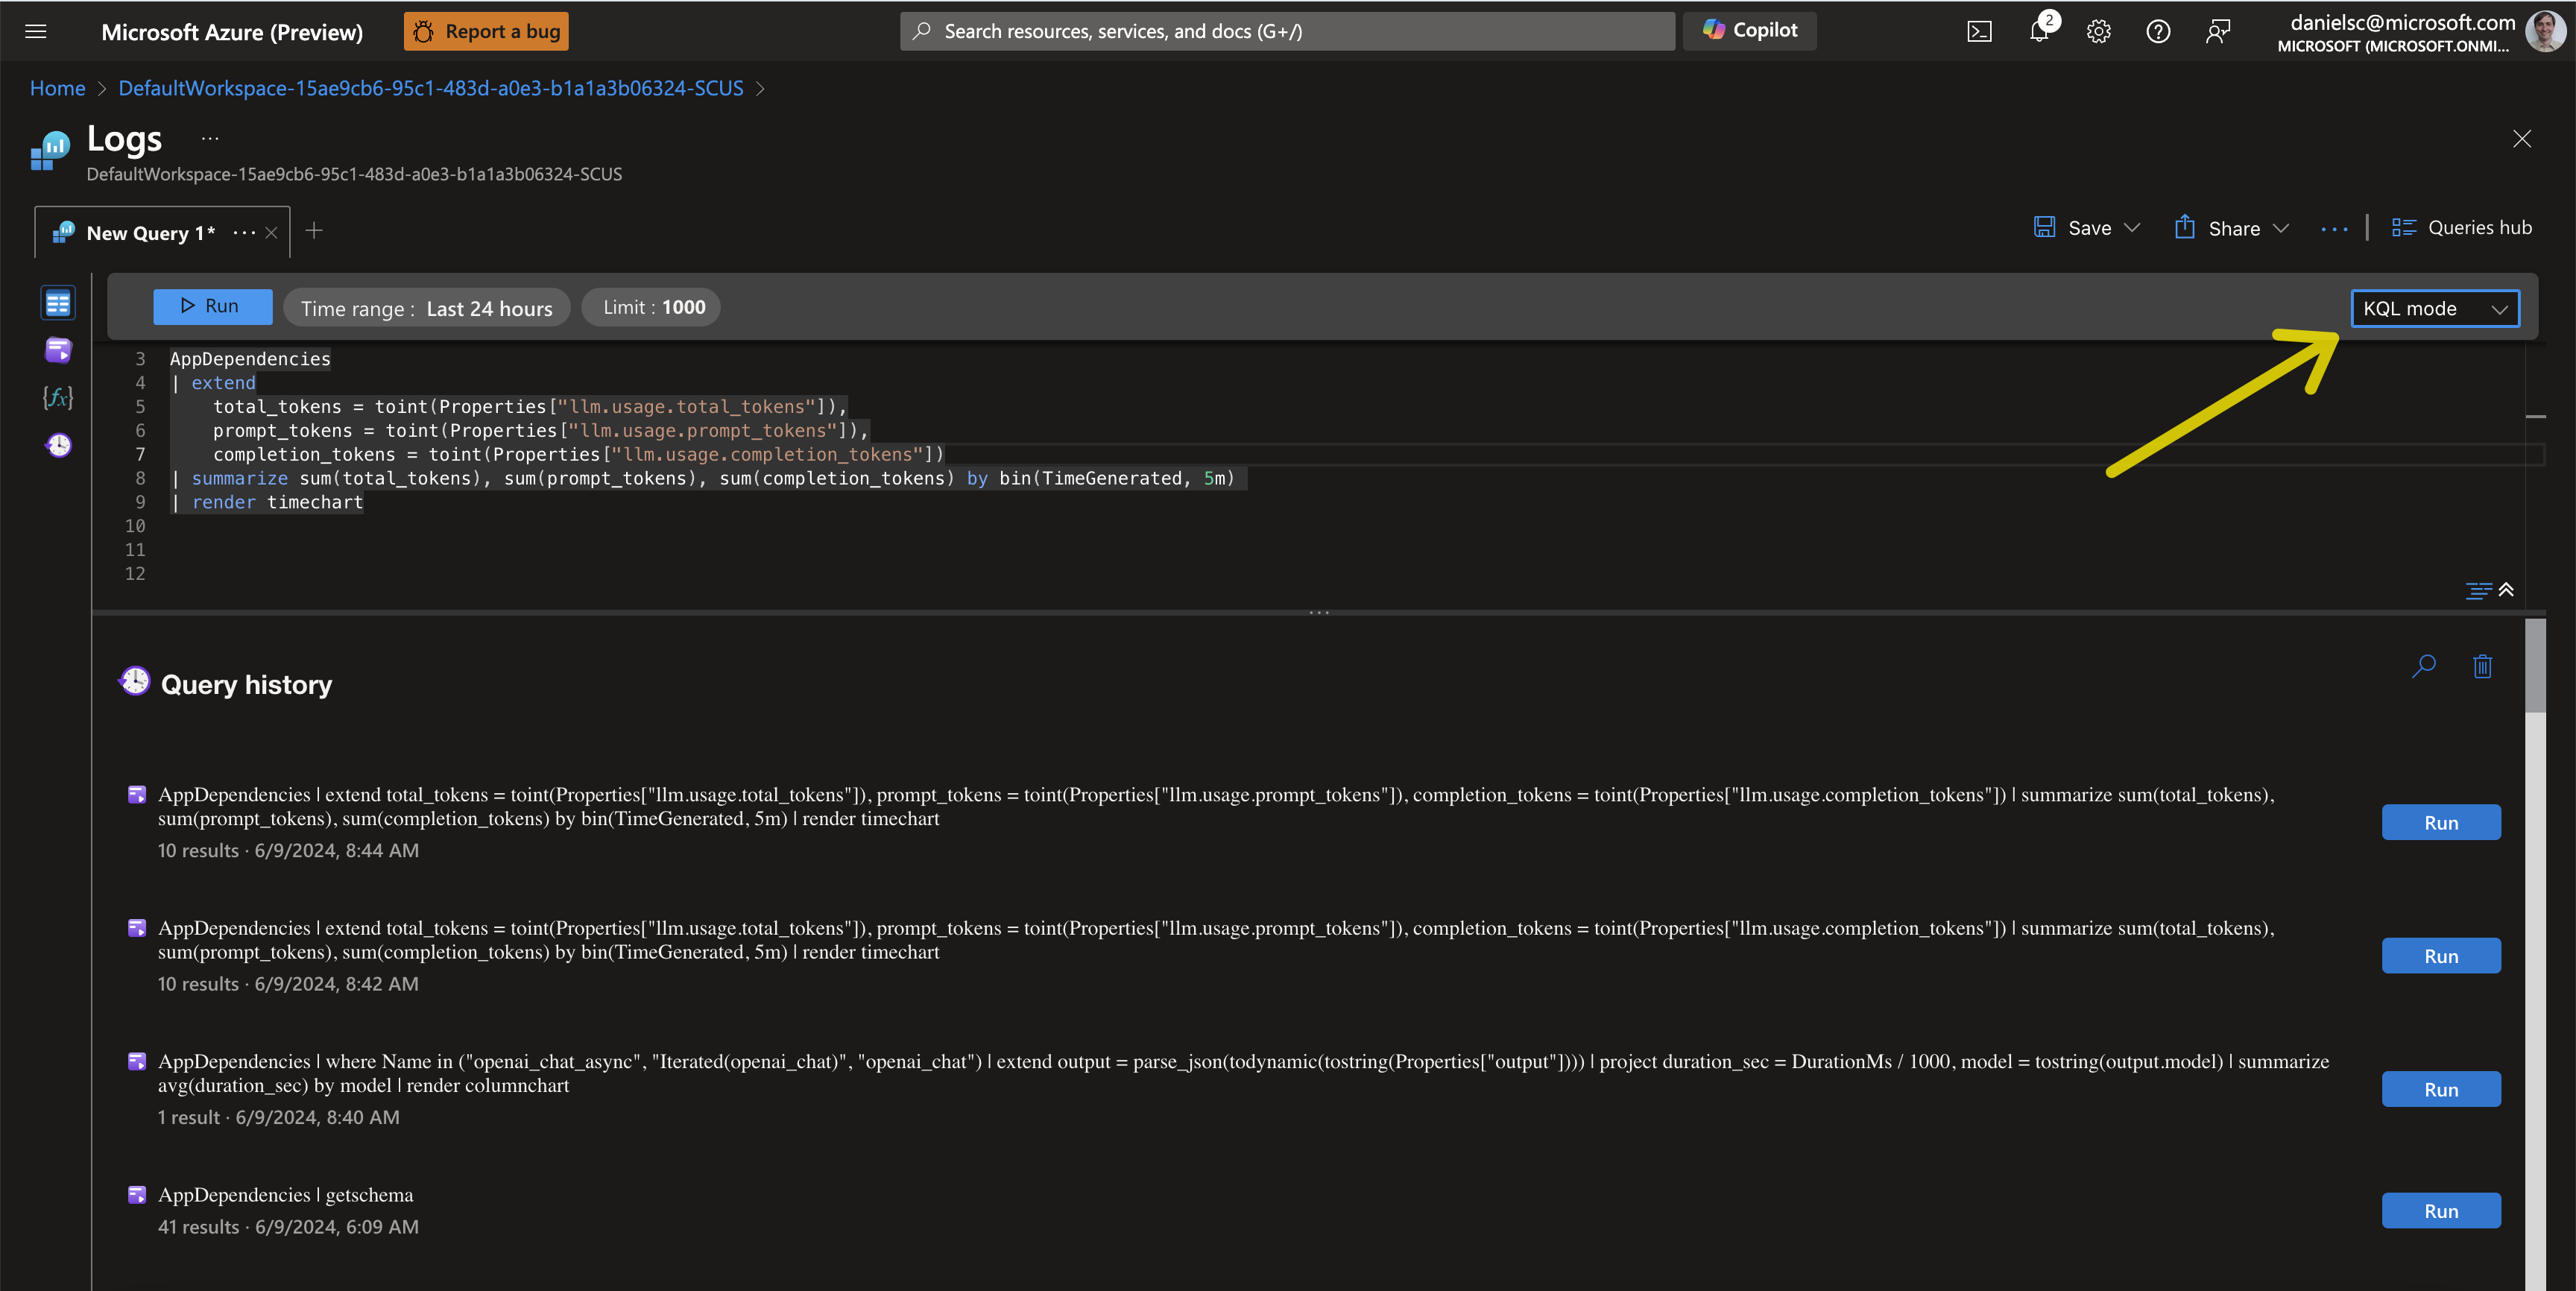Collapse query editor with double chevron
This screenshot has width=2576, height=1291.
point(2506,590)
